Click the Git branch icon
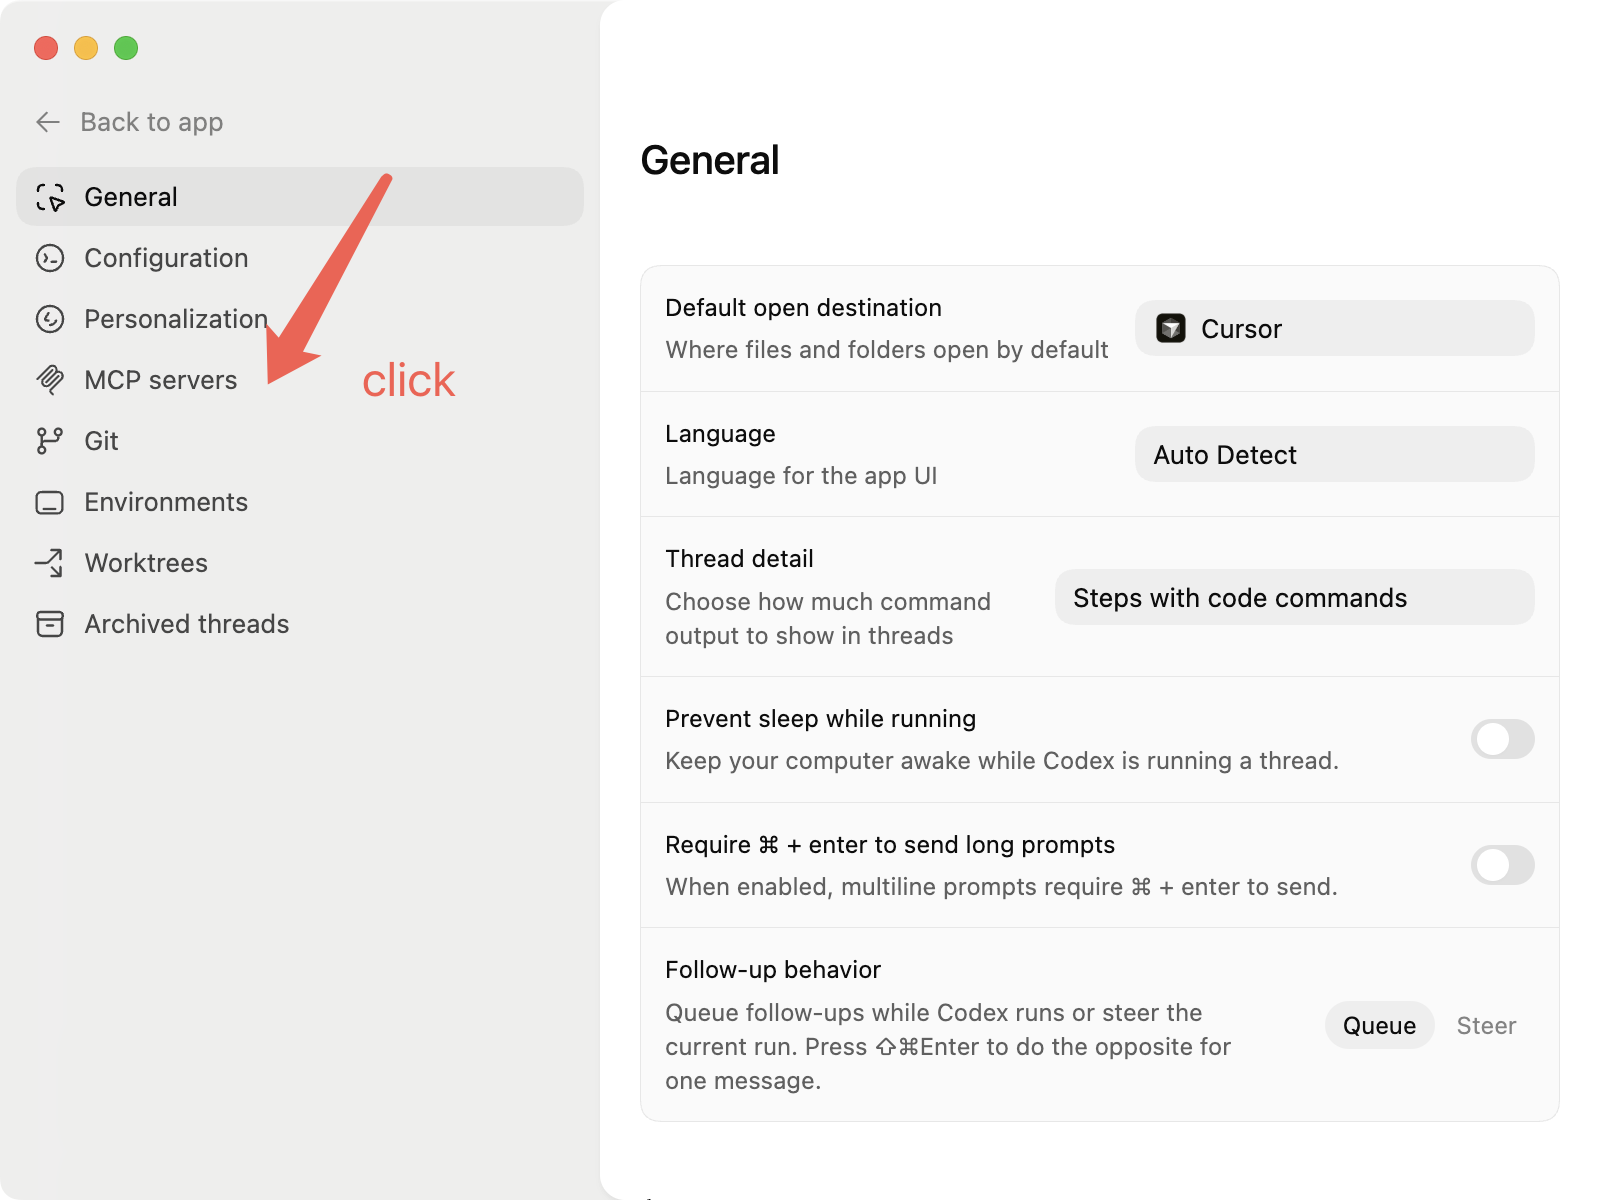The width and height of the screenshot is (1600, 1200). 50,441
